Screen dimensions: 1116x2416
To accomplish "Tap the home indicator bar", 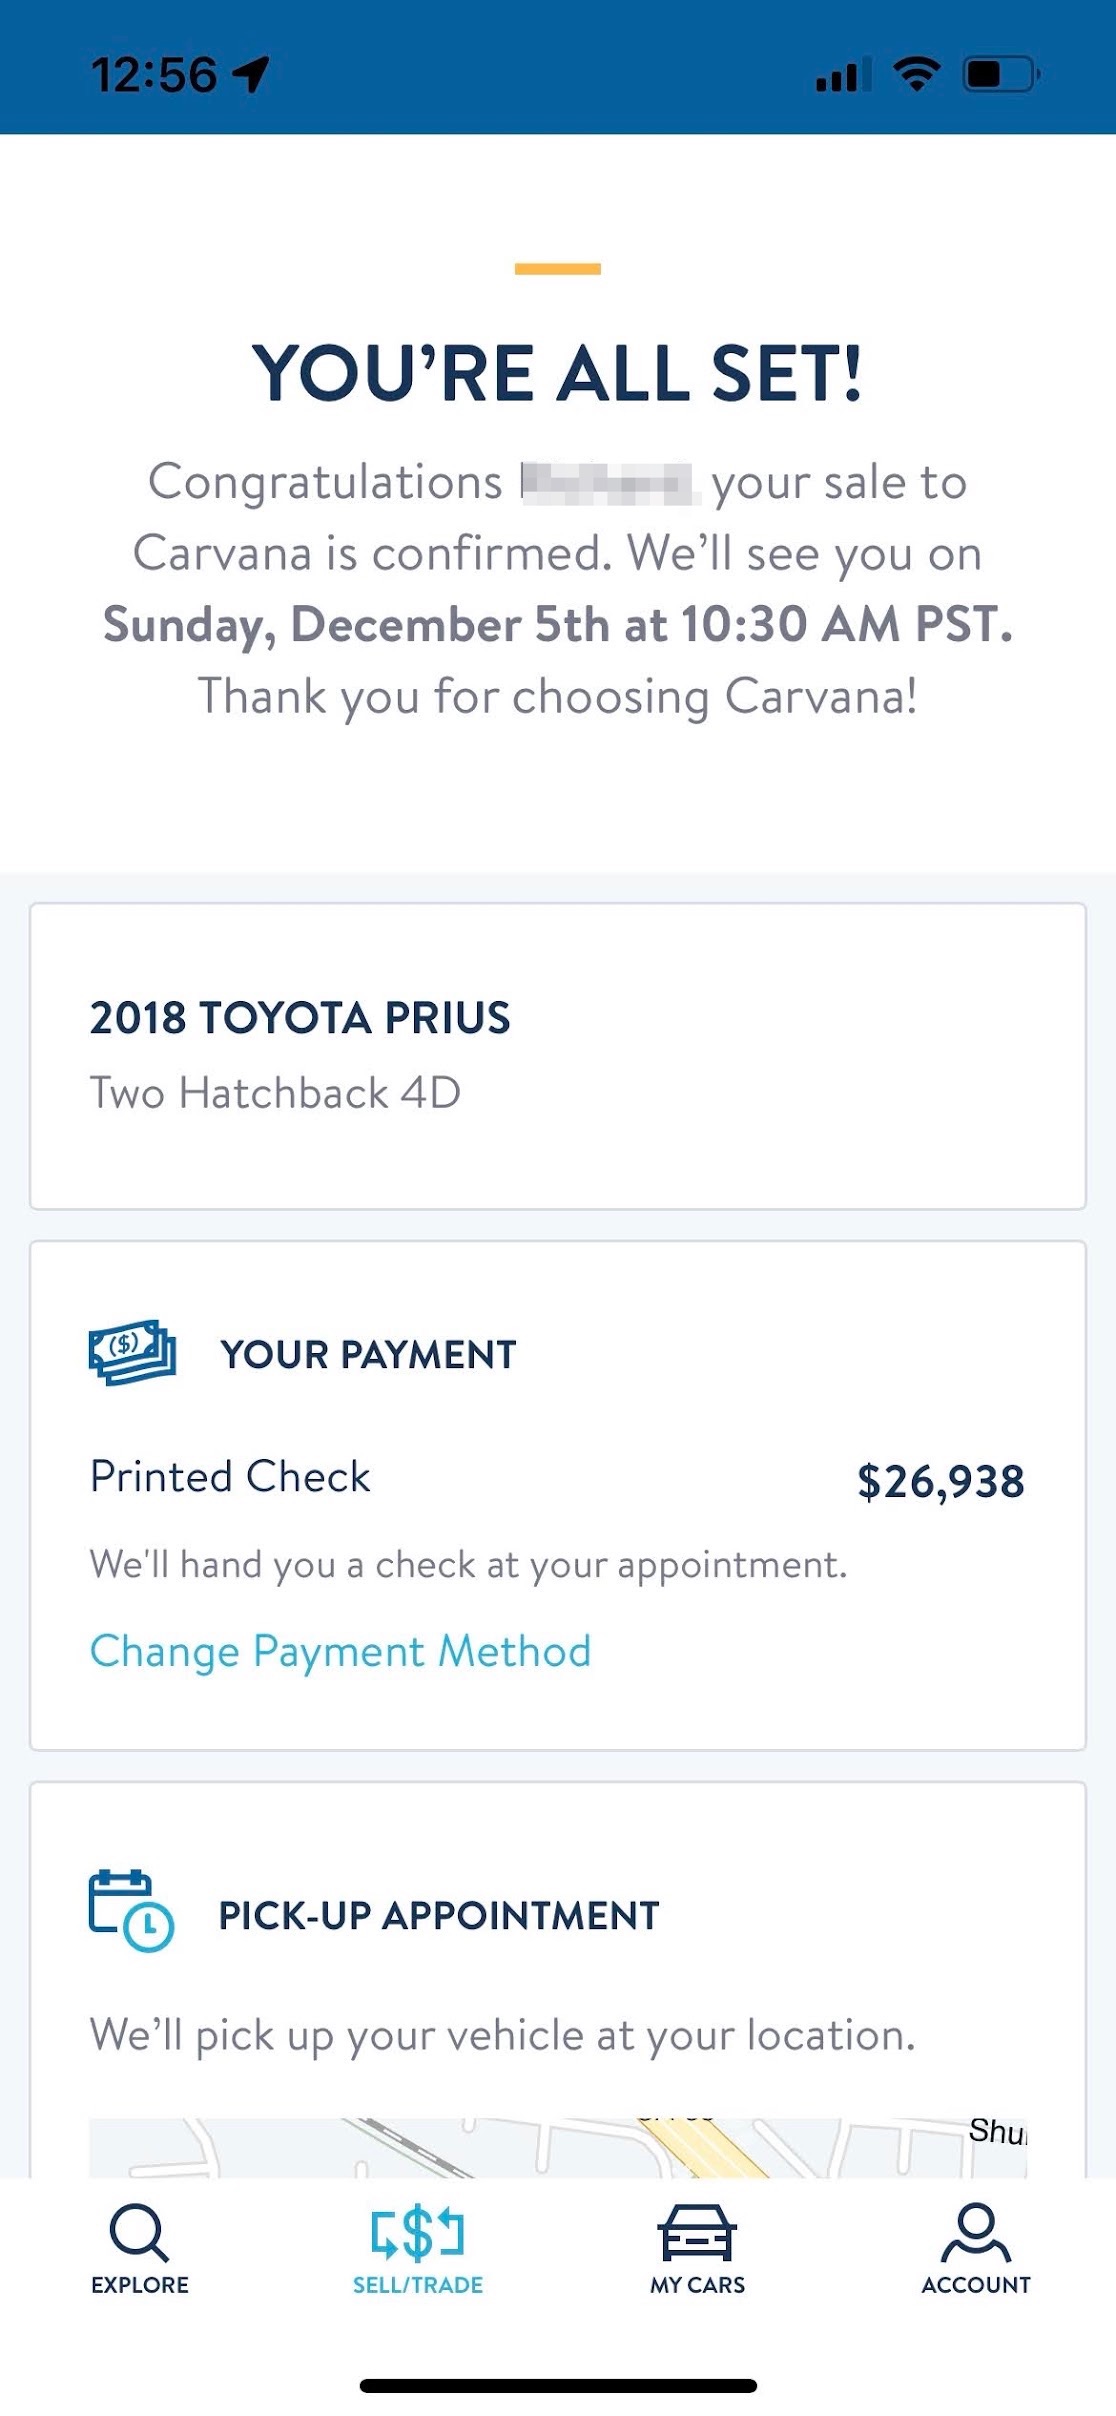I will [558, 2386].
